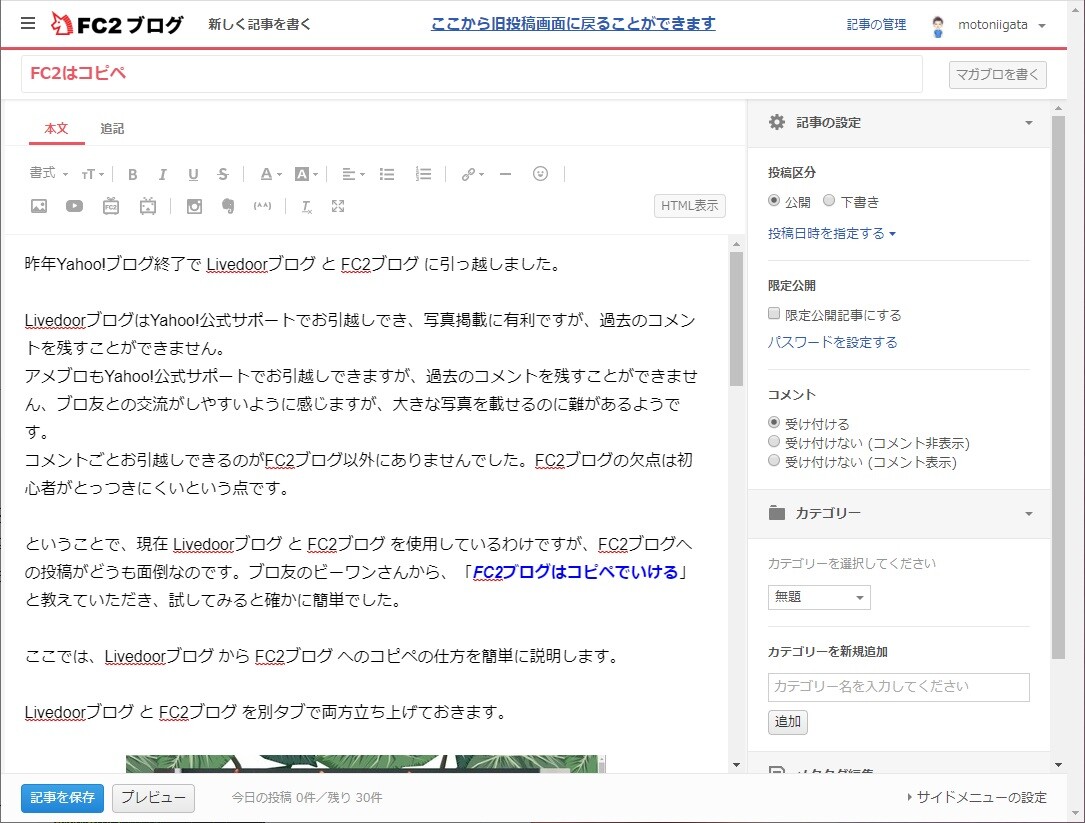Select 受け付ける comment option

774,422
